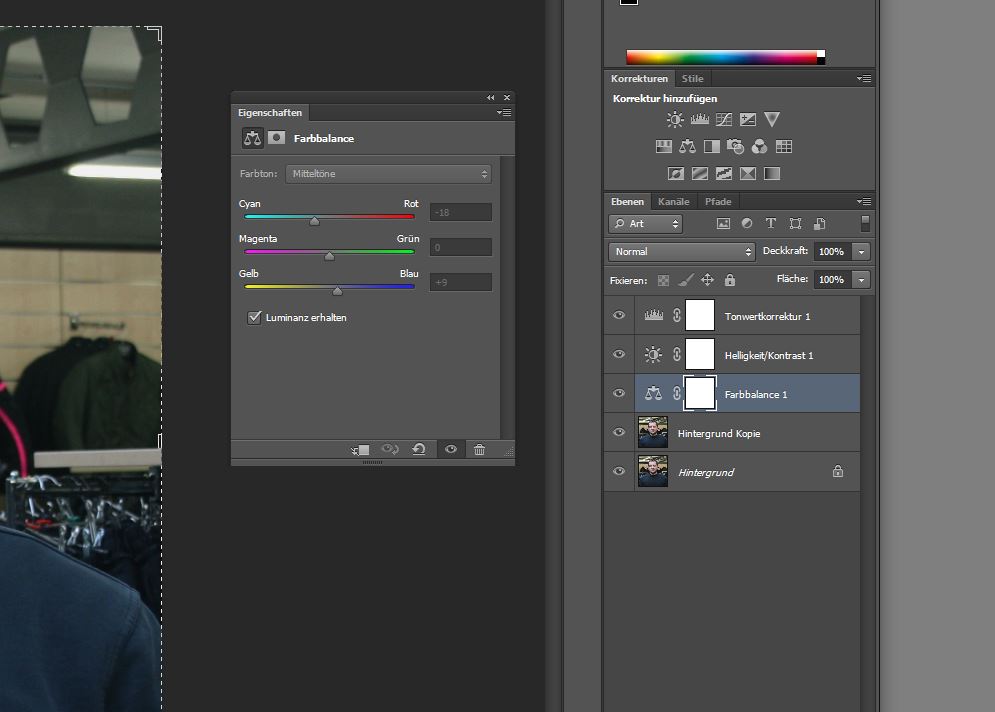Switch to the Kanäle tab
Image resolution: width=995 pixels, height=712 pixels.
[x=673, y=202]
